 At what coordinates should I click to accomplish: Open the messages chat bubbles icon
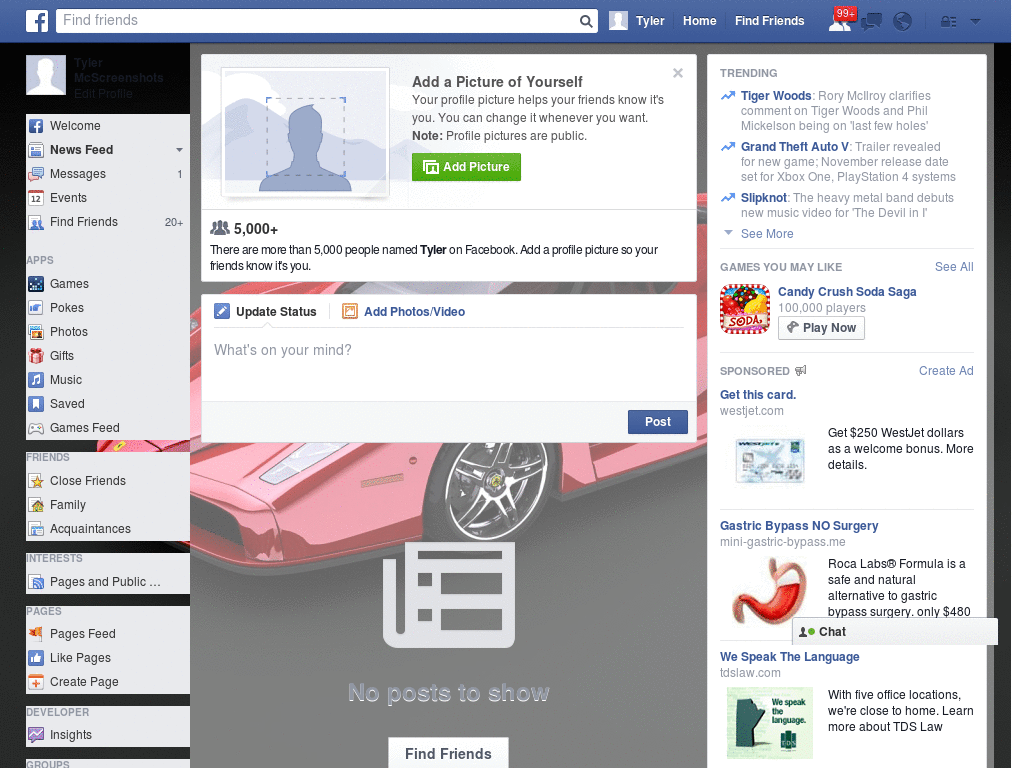[x=871, y=22]
